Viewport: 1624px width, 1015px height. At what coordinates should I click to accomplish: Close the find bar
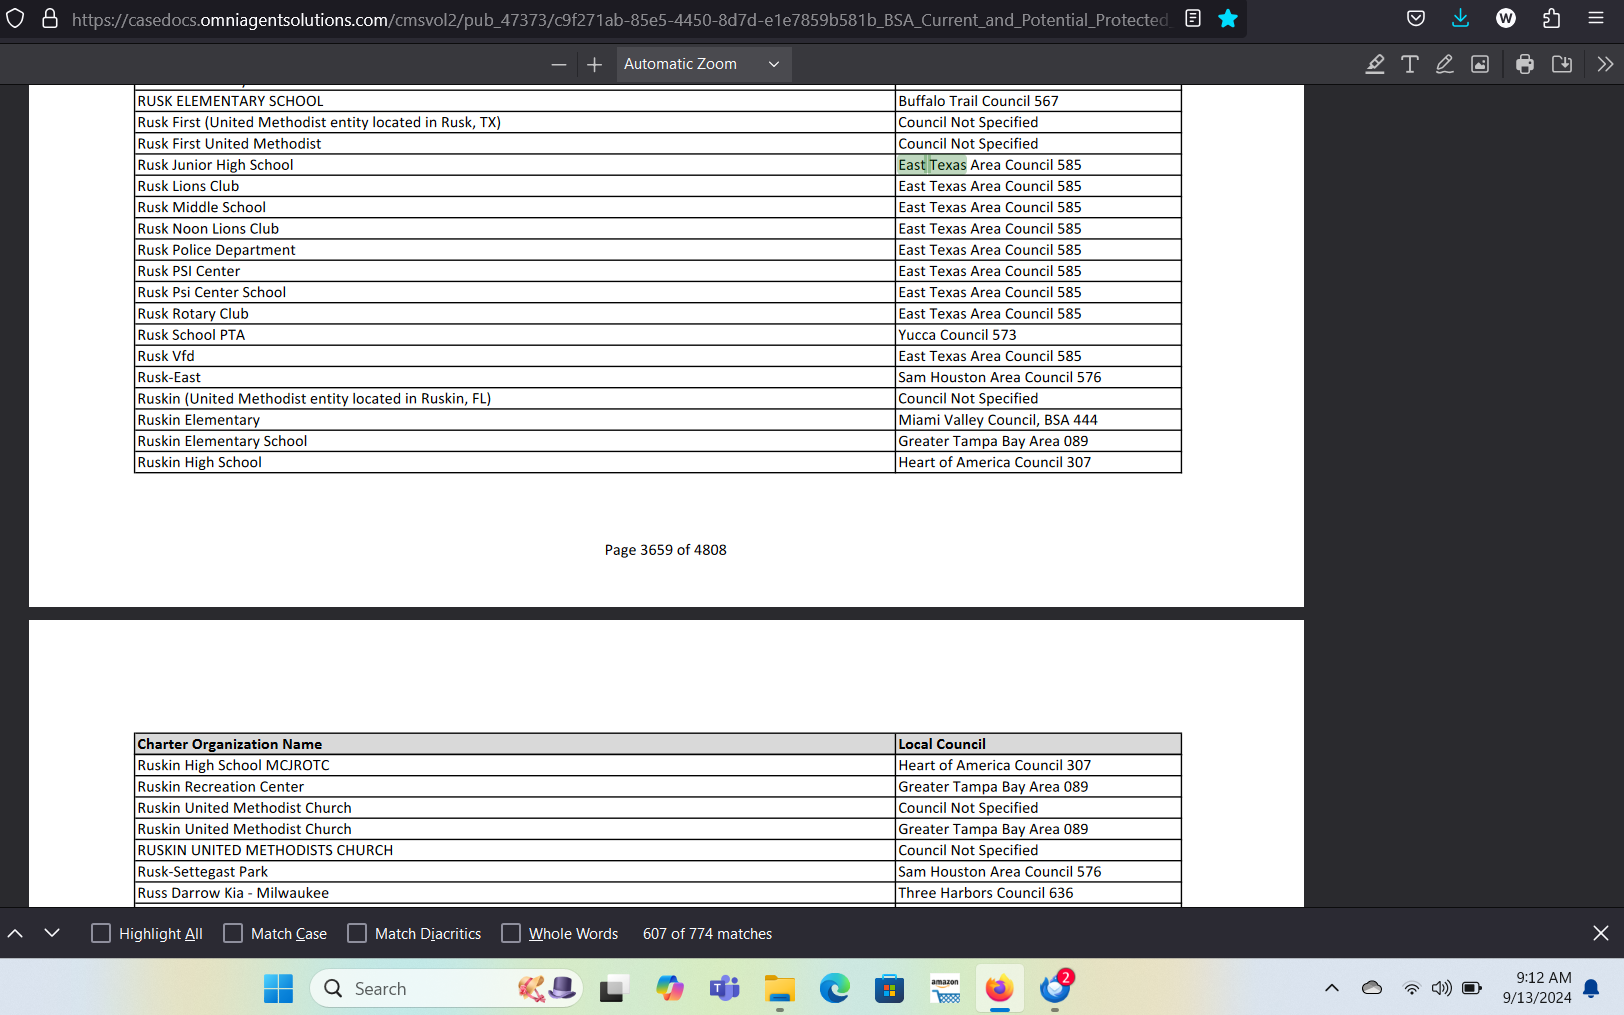[1601, 933]
